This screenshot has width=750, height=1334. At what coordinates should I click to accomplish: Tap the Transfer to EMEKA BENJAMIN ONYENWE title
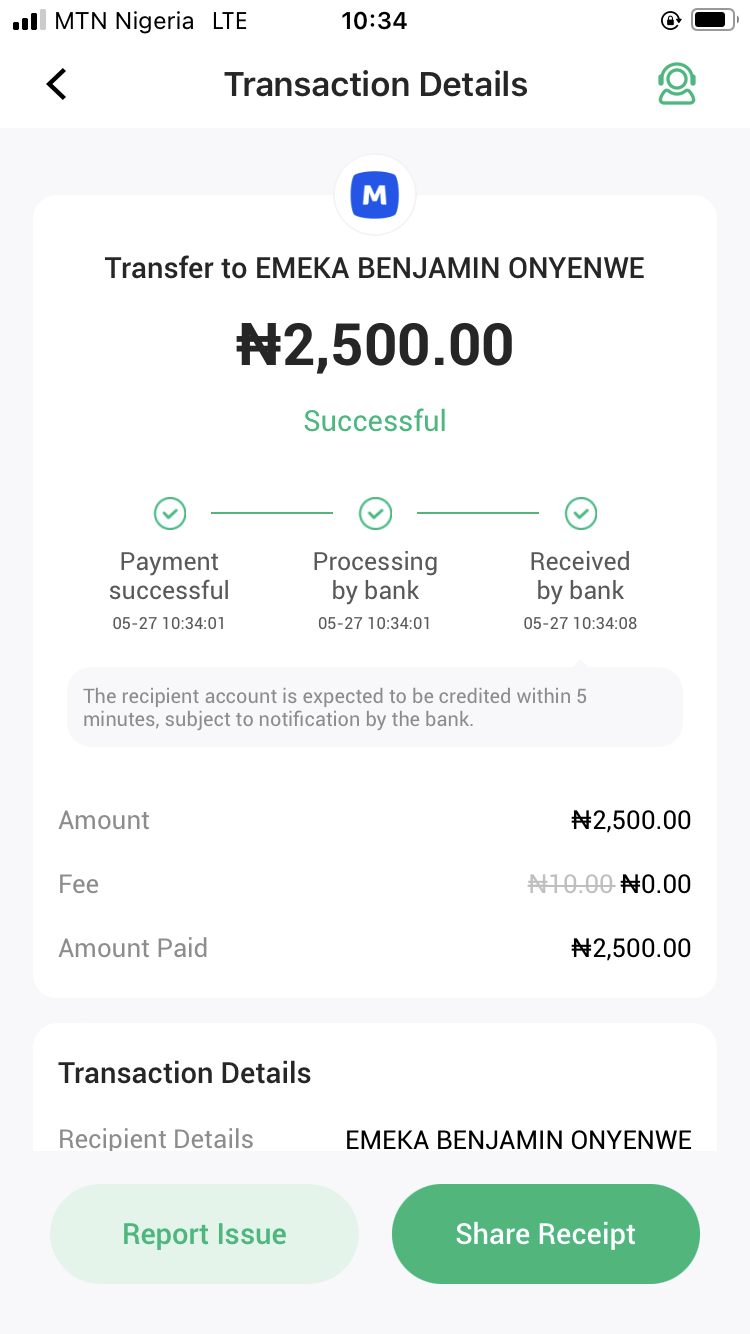point(375,268)
